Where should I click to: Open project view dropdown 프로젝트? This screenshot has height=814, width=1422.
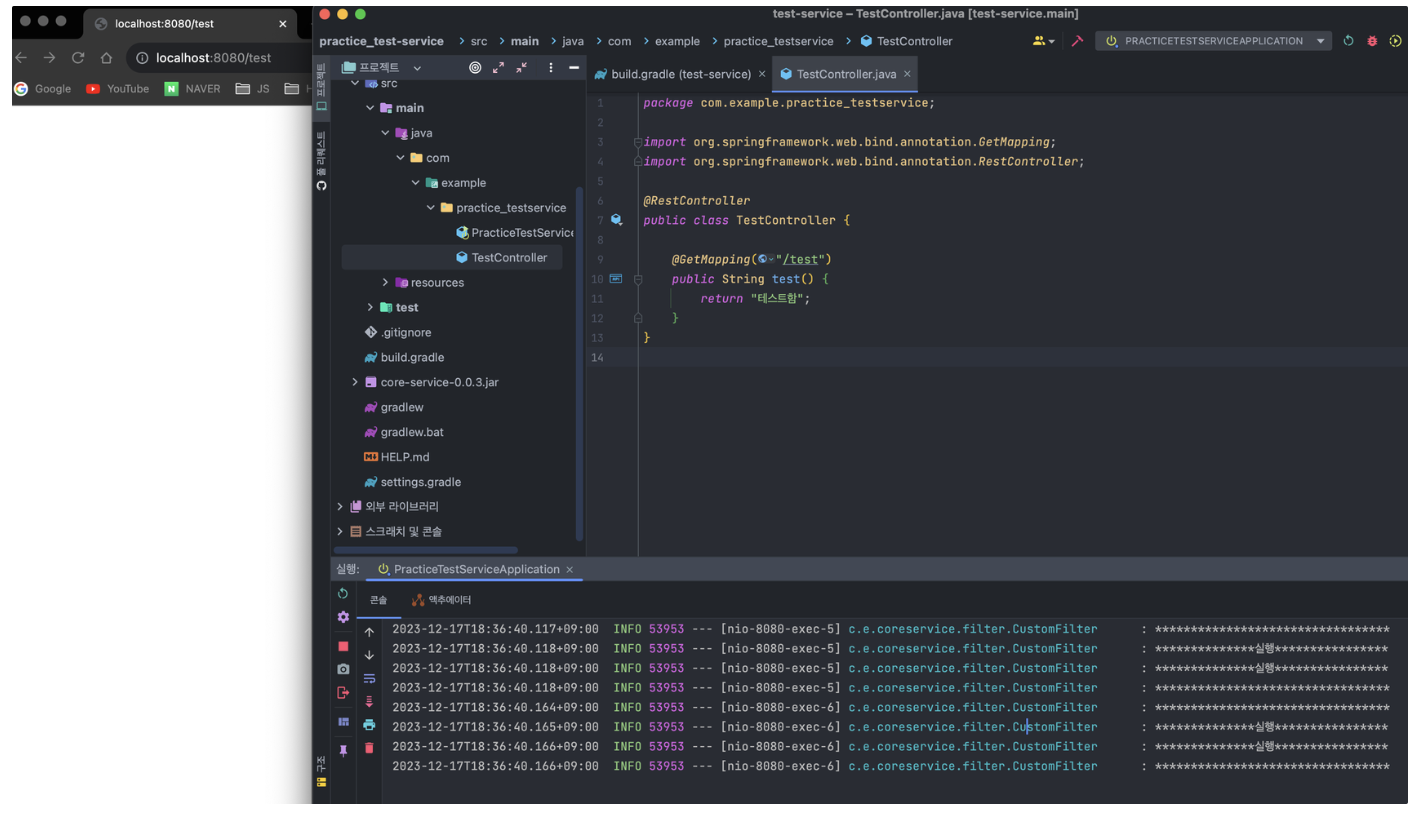point(382,67)
